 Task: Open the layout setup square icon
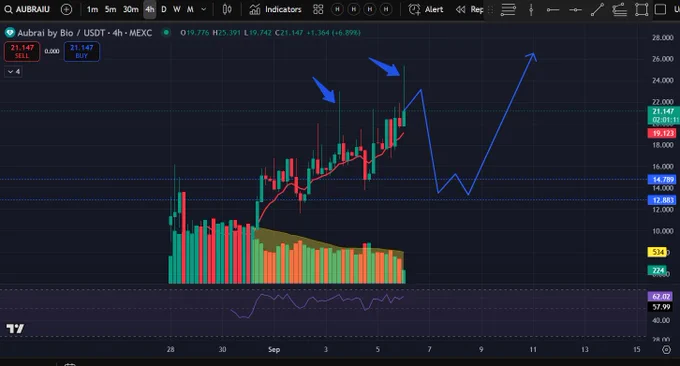tap(660, 9)
